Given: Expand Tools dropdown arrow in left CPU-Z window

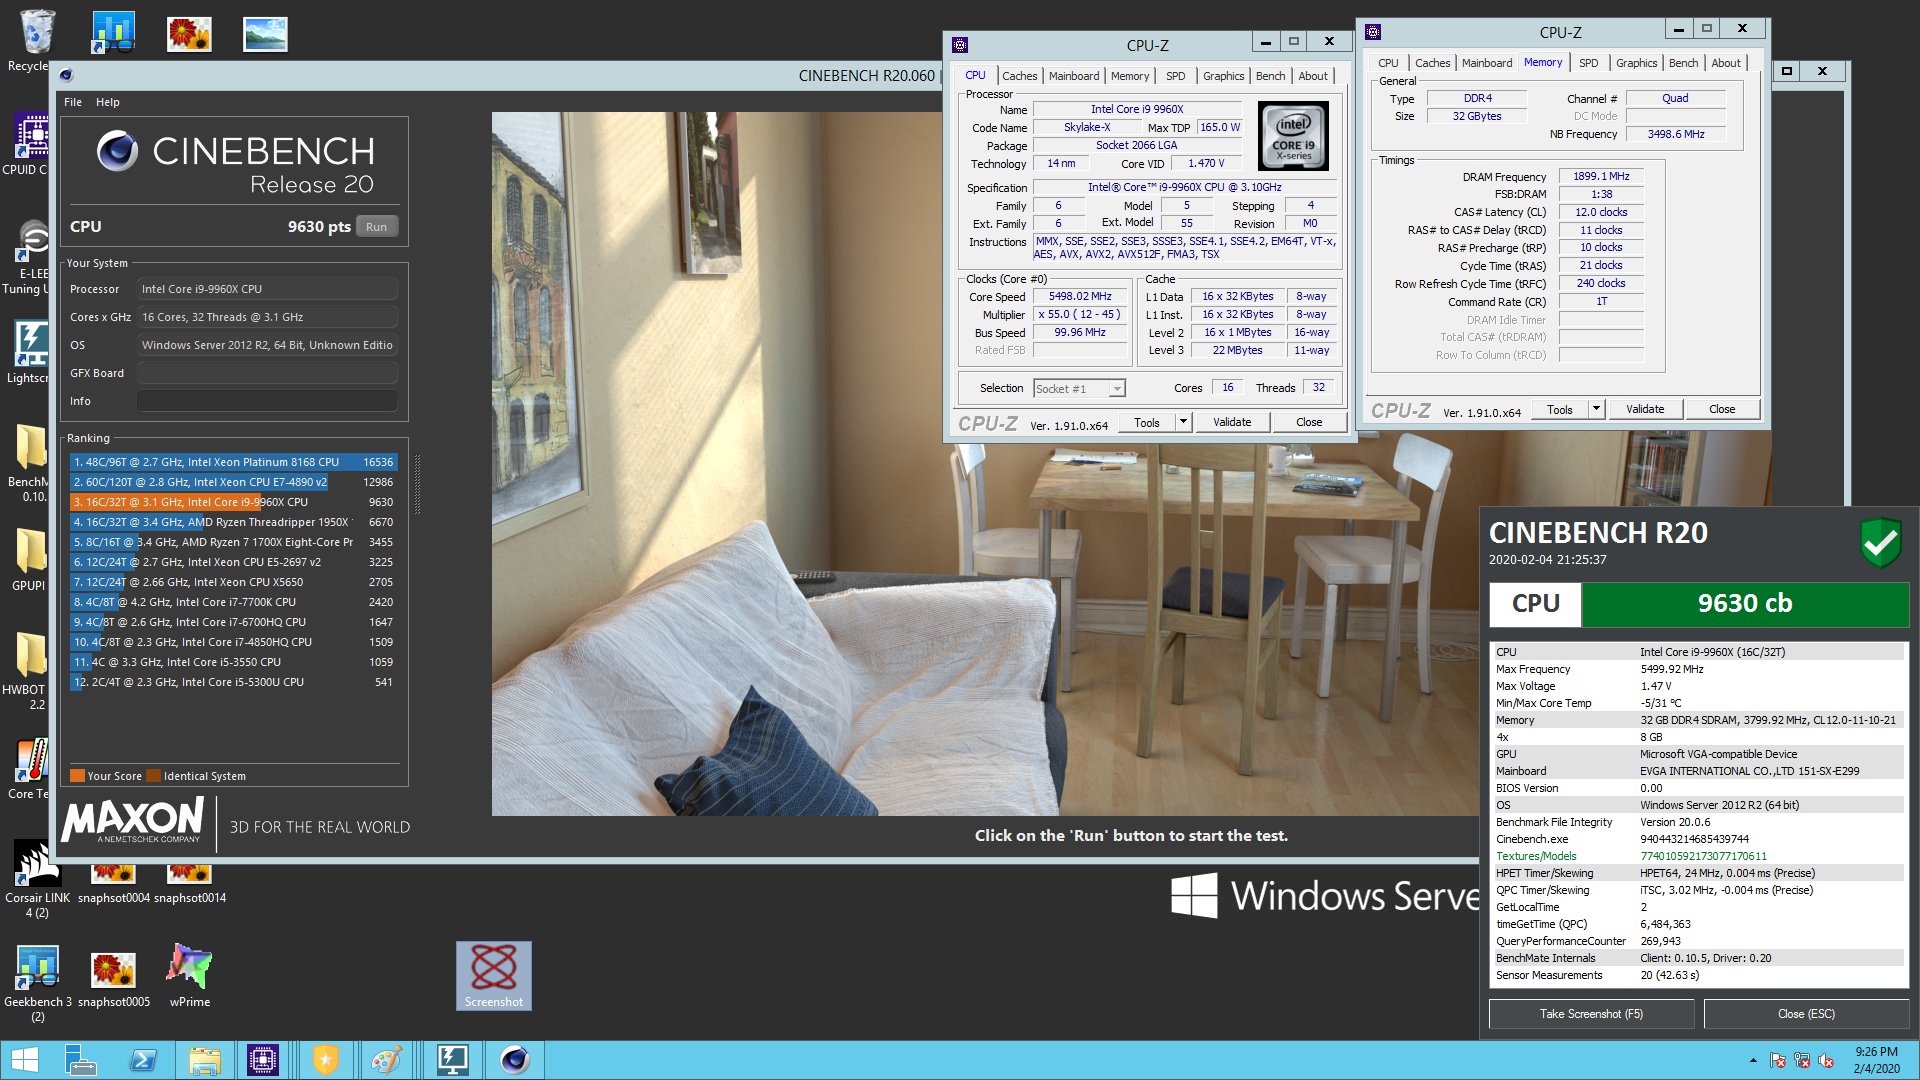Looking at the screenshot, I should [x=1183, y=422].
